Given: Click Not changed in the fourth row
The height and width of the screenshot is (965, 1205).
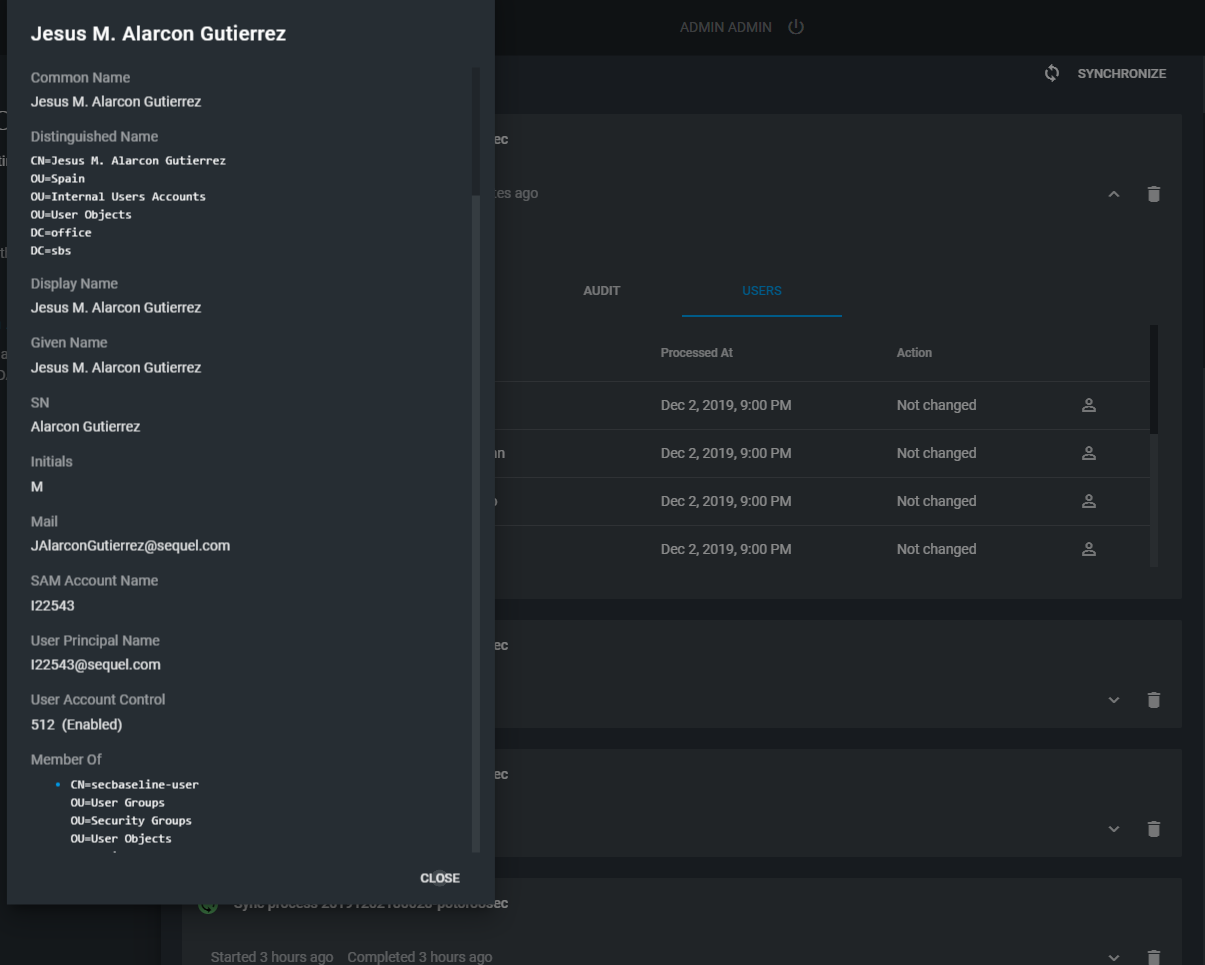Looking at the screenshot, I should pyautogui.click(x=937, y=549).
